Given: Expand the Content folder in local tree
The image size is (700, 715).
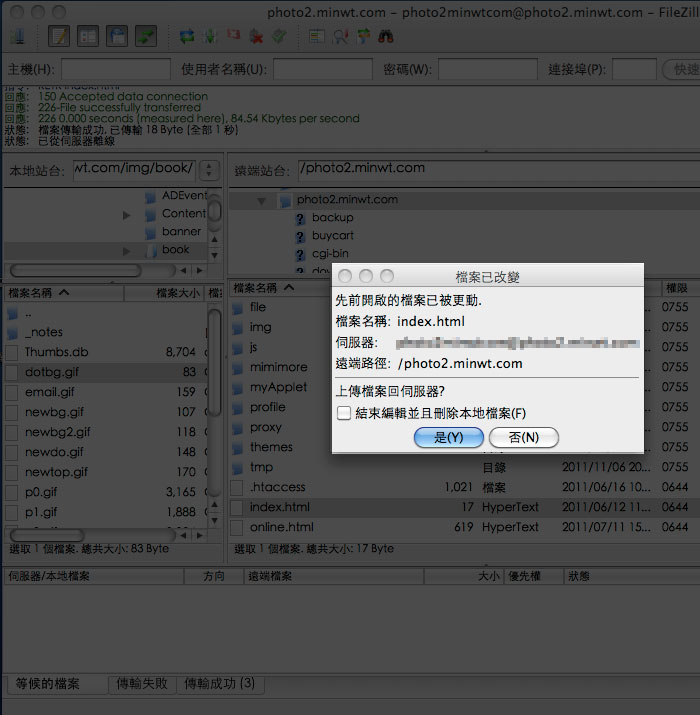Looking at the screenshot, I should pos(126,215).
